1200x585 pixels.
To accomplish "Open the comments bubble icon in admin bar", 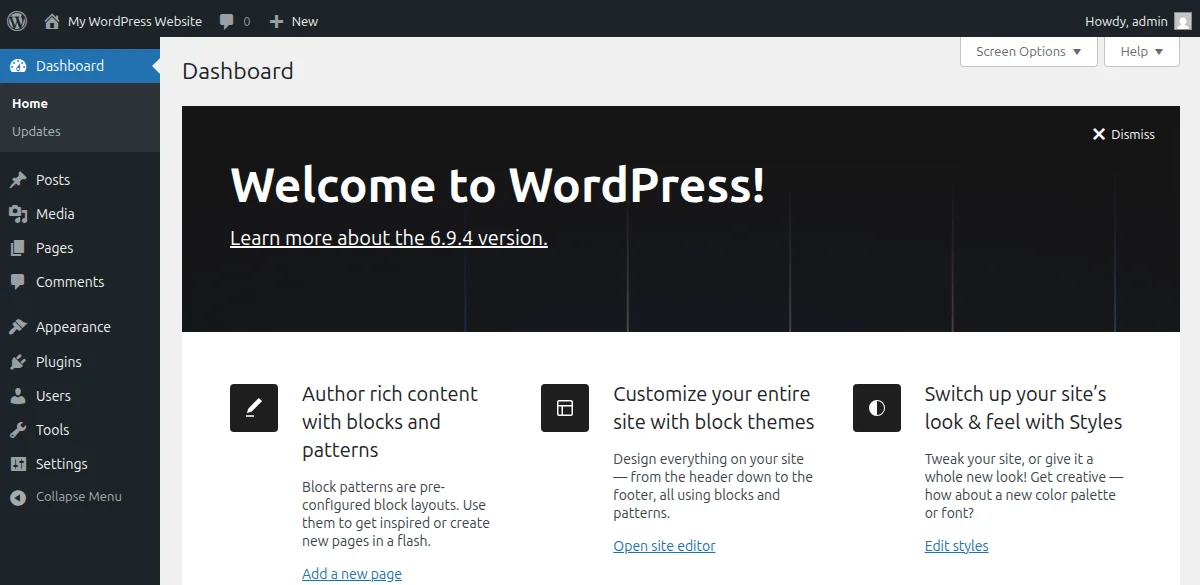I will pos(228,21).
